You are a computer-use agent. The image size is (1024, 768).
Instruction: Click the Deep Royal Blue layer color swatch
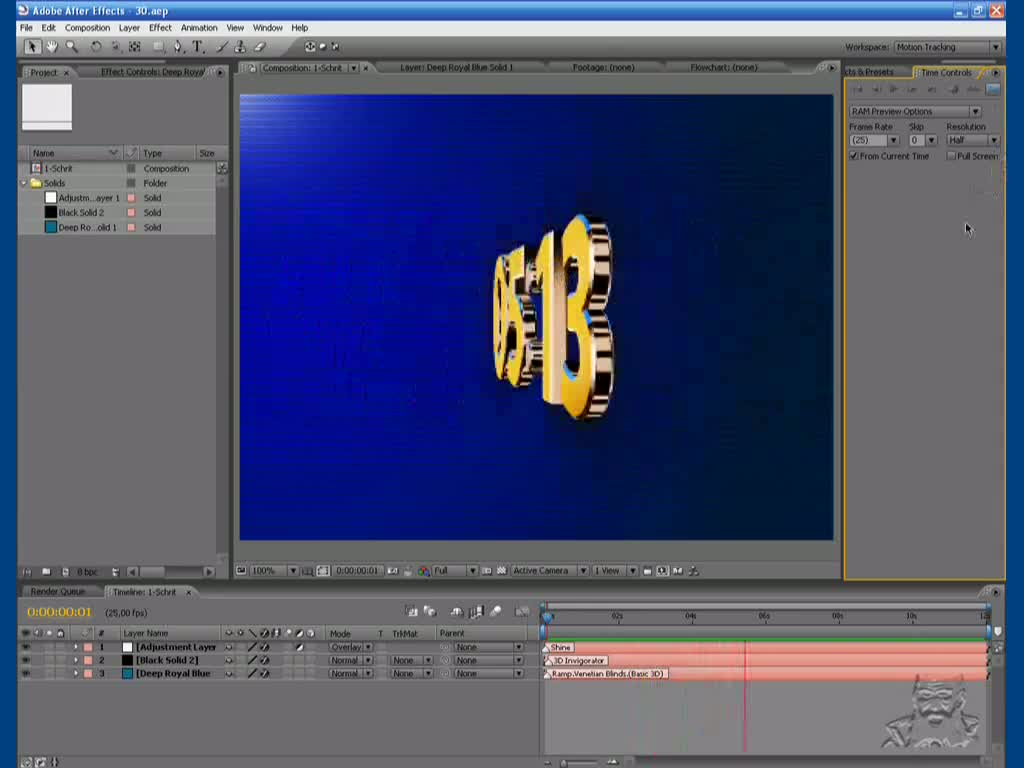click(127, 674)
